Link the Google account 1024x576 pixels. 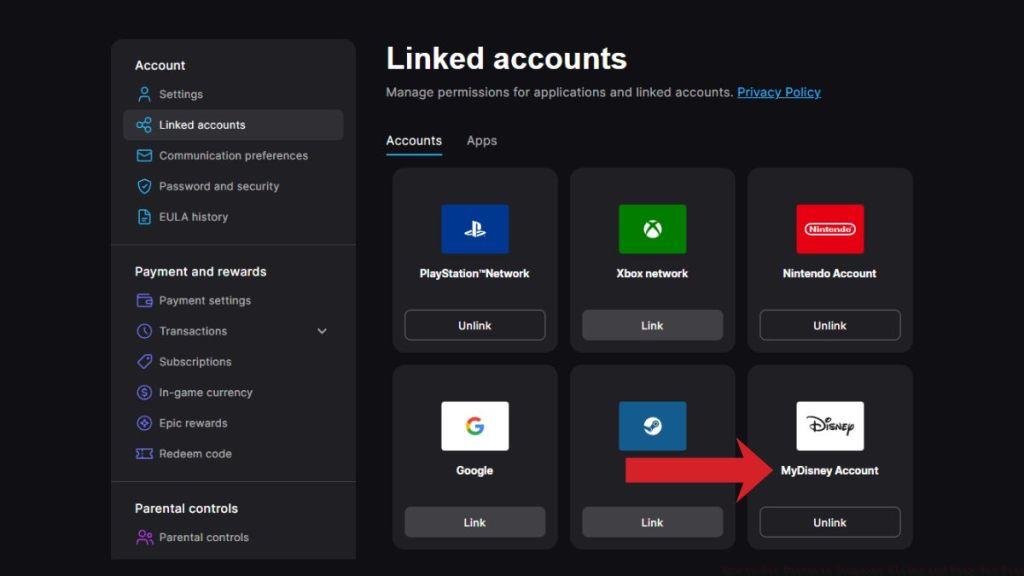pos(475,522)
